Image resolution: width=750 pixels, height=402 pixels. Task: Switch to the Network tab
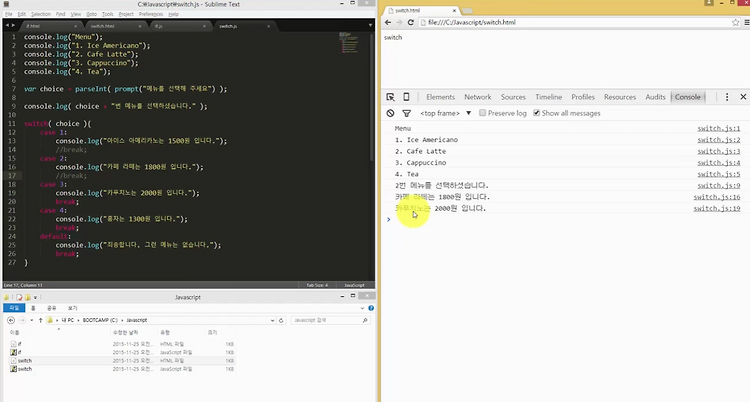(x=478, y=97)
